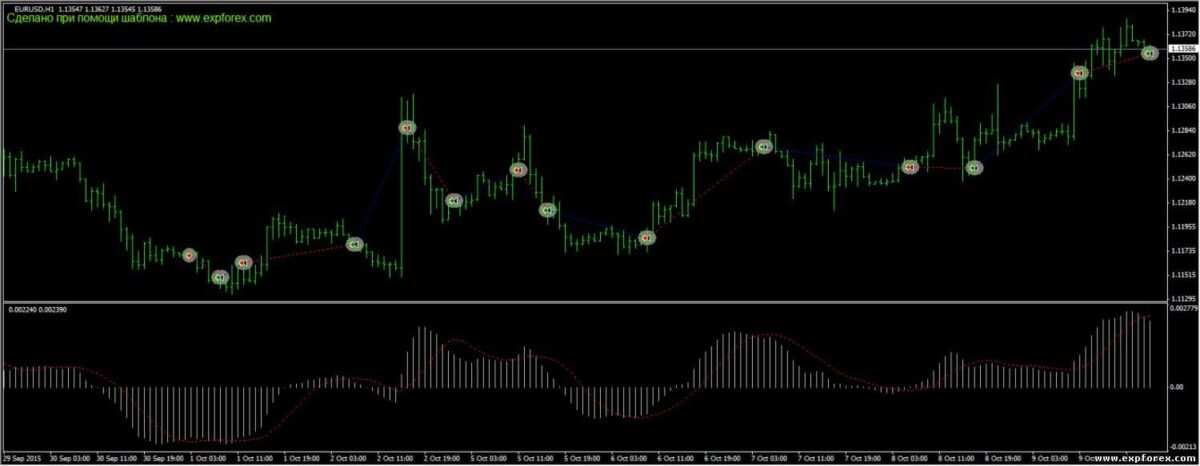Select the red trade marker left of price 1.13280
The image size is (1200, 466).
(x=1079, y=73)
